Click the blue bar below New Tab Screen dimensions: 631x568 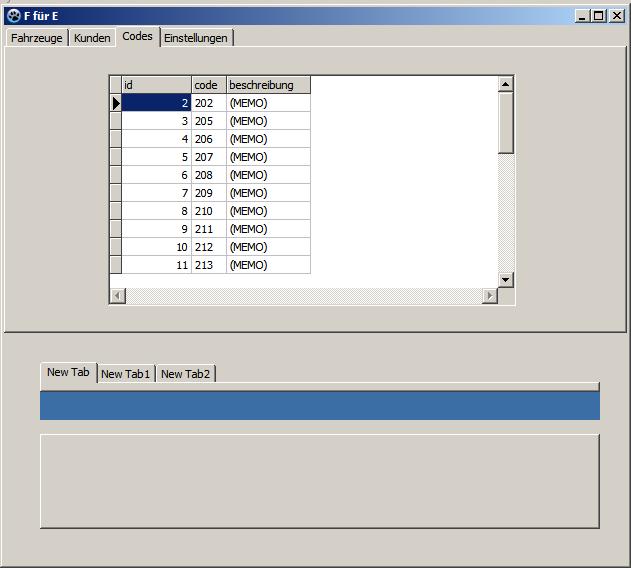(319, 406)
